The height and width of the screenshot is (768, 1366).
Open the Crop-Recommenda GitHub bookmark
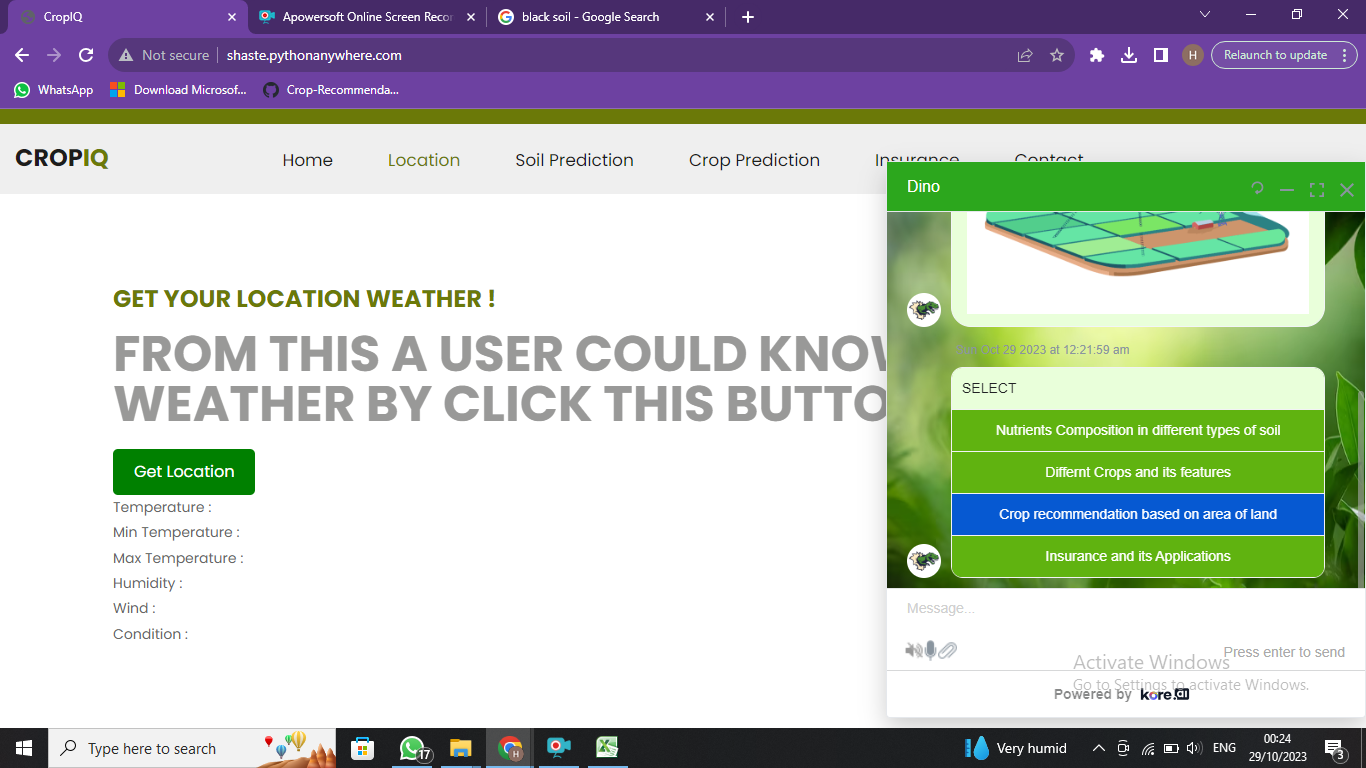pyautogui.click(x=331, y=90)
